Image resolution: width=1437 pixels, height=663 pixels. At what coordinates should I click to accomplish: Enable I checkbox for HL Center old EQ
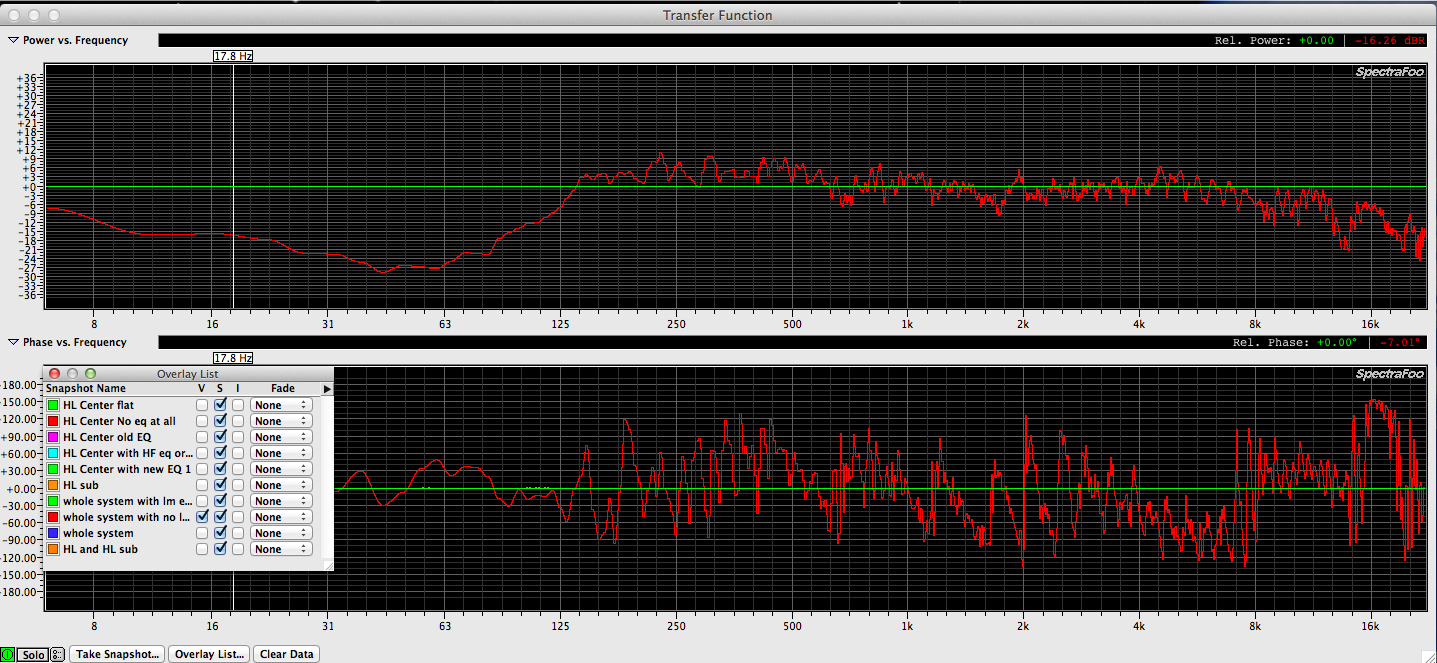click(238, 437)
